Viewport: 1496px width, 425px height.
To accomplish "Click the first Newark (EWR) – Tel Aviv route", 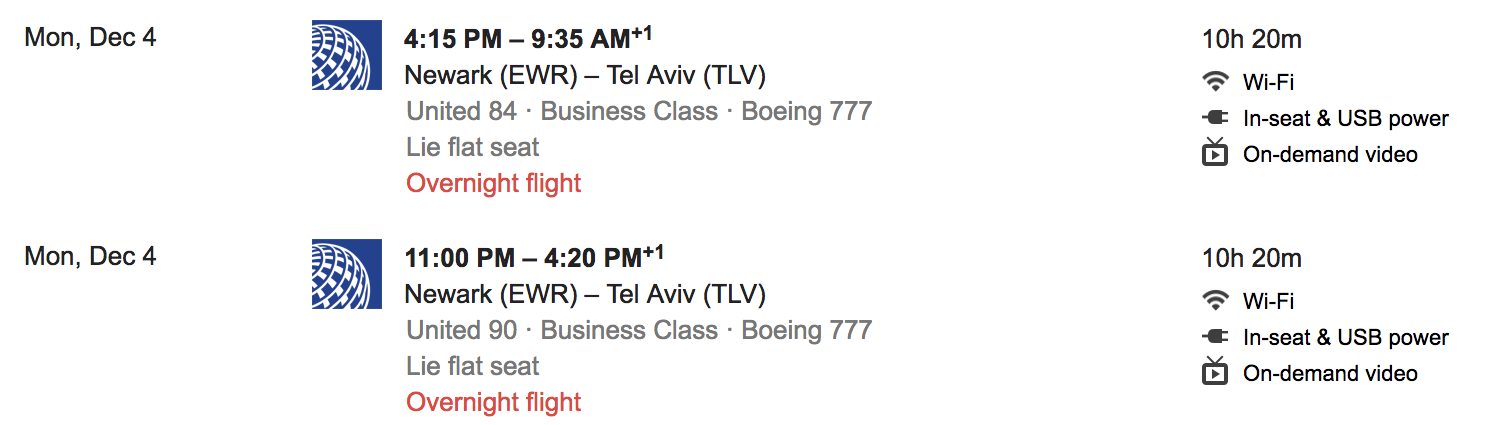I will pyautogui.click(x=585, y=75).
